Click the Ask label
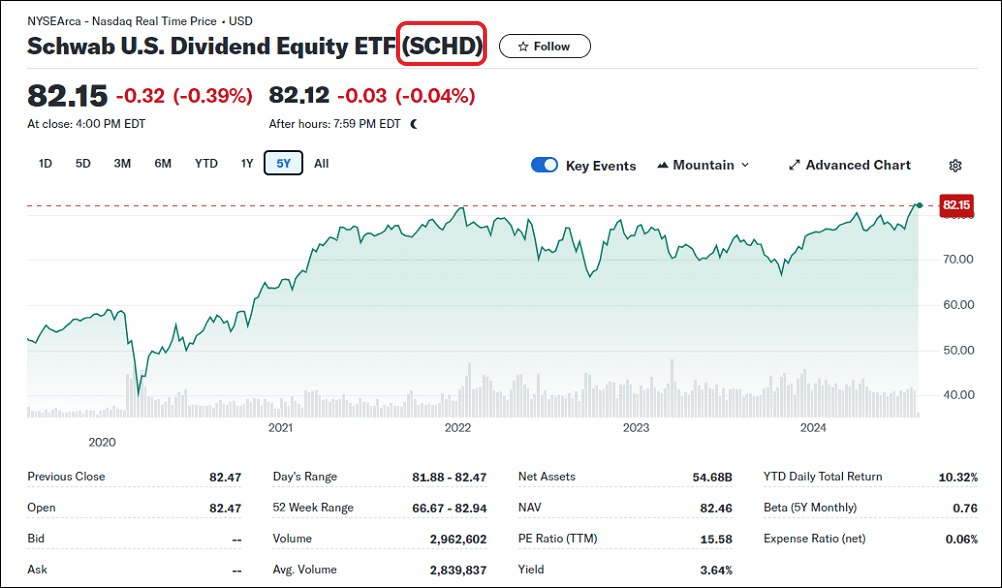 click(x=37, y=569)
